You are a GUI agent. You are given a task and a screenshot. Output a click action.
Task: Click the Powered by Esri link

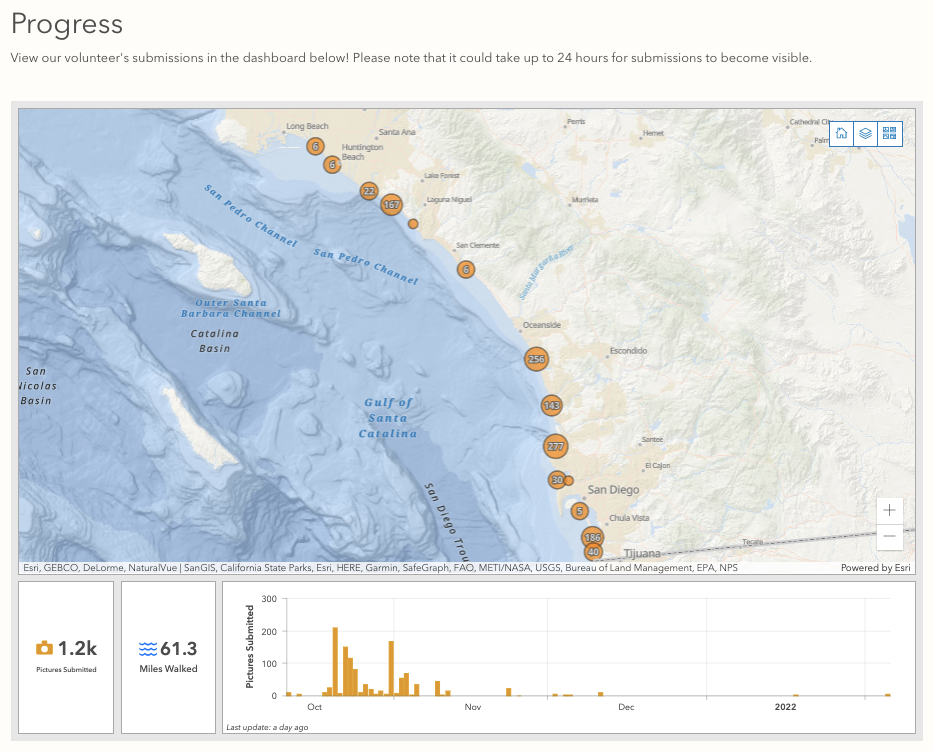[875, 568]
